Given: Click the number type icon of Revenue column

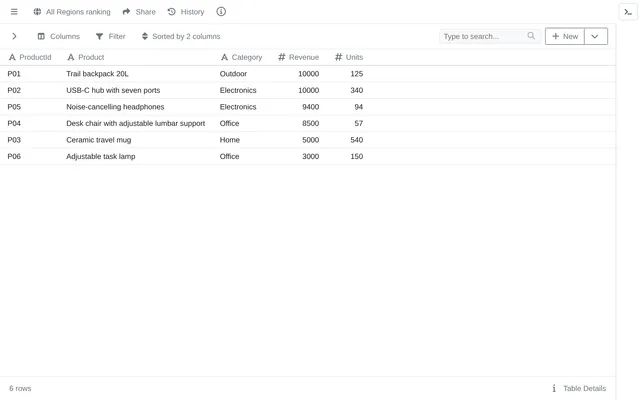Looking at the screenshot, I should point(282,57).
